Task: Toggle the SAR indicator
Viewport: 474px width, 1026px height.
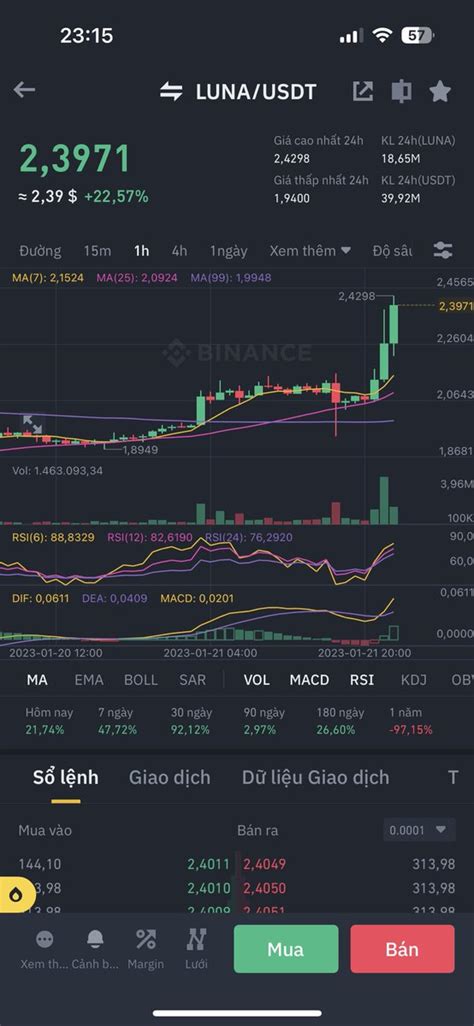Action: [193, 680]
